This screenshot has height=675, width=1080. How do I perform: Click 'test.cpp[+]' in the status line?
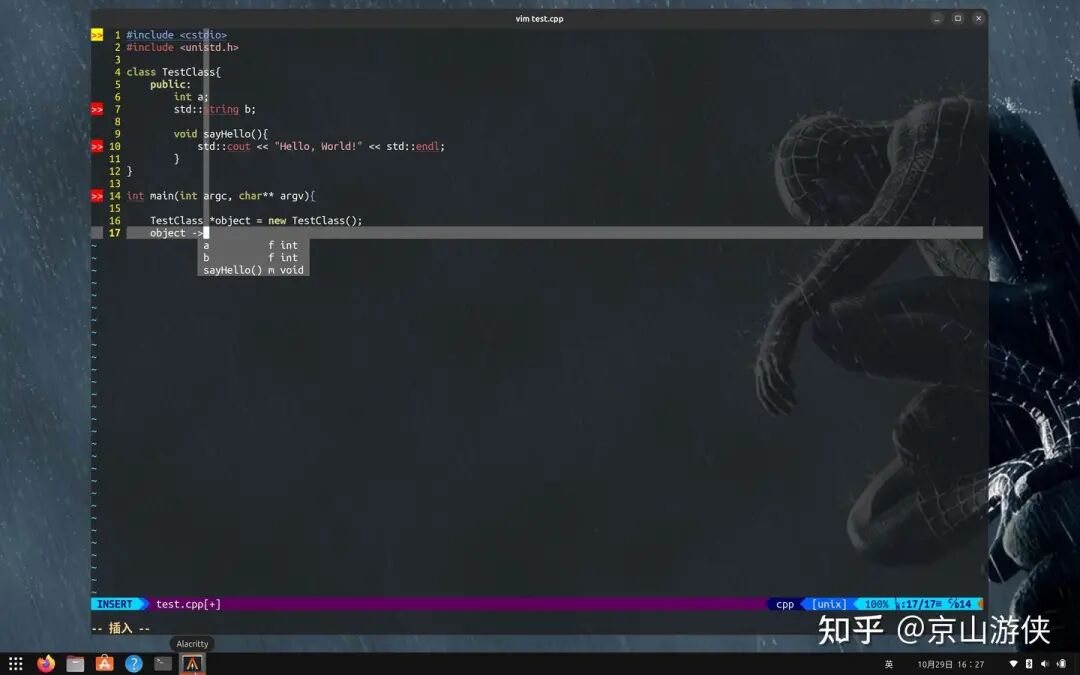pos(188,604)
